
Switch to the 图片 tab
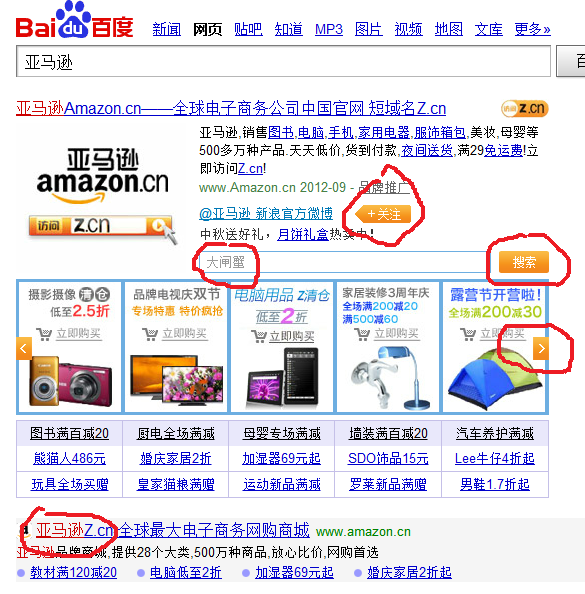pos(368,29)
